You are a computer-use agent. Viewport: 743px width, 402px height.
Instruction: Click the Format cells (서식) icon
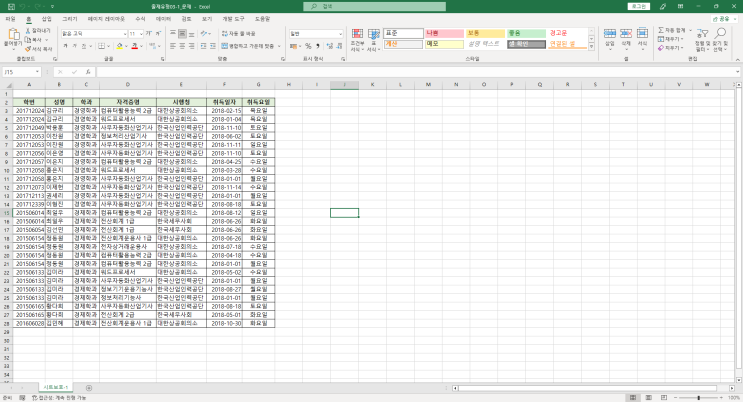point(642,33)
